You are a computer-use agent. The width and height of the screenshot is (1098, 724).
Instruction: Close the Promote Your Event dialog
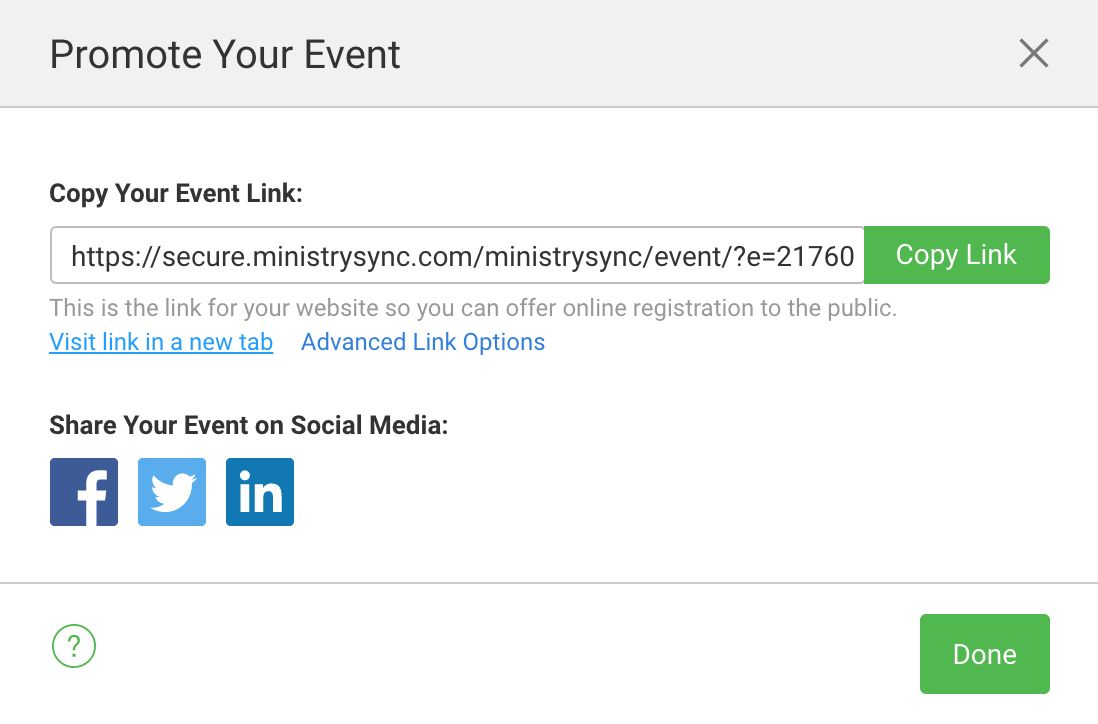pyautogui.click(x=1033, y=53)
